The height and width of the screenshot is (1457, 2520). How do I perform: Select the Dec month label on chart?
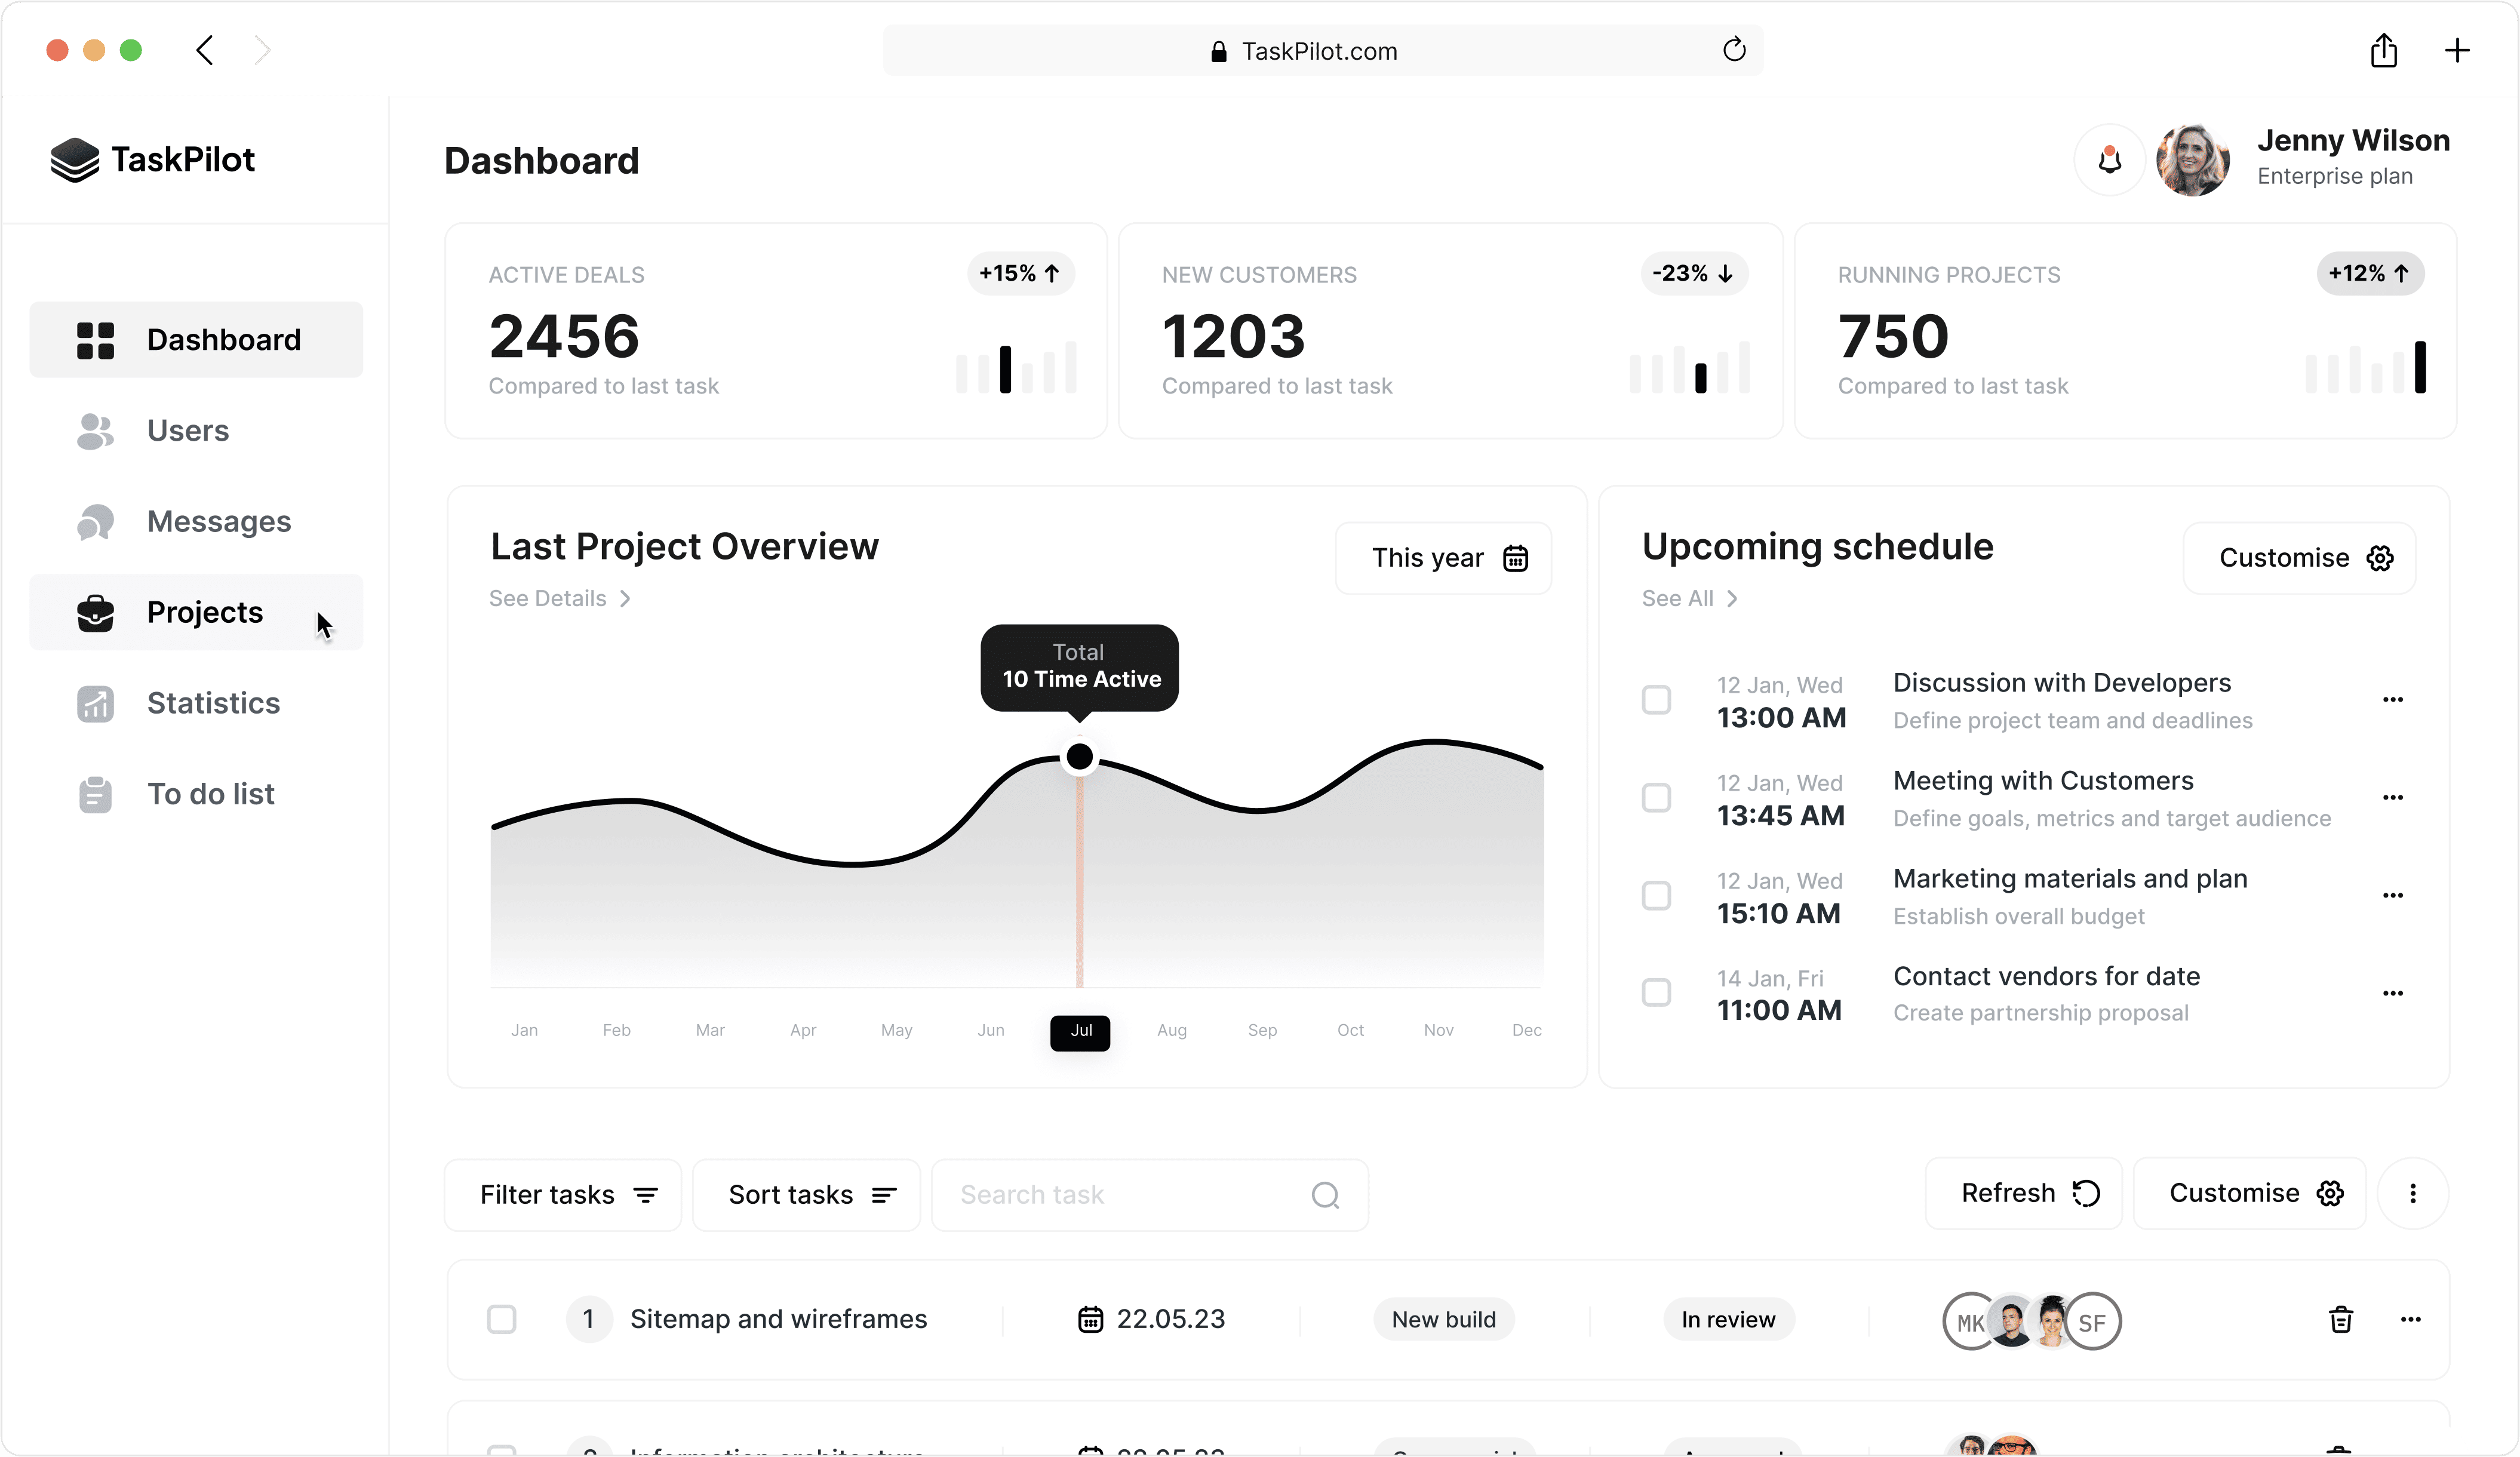(x=1527, y=1031)
